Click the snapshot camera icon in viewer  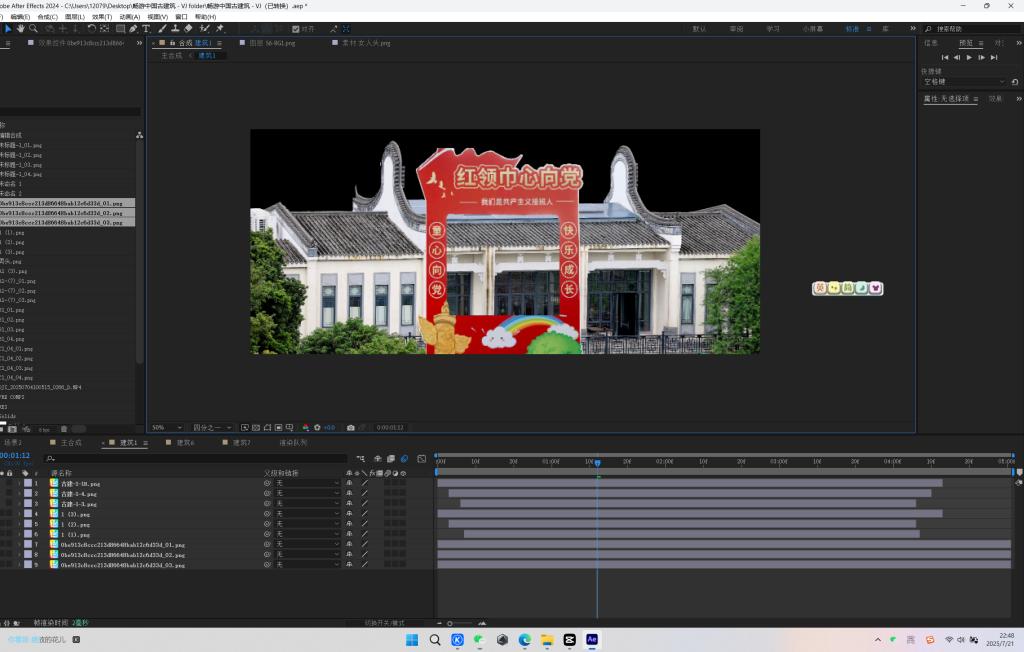click(x=351, y=427)
